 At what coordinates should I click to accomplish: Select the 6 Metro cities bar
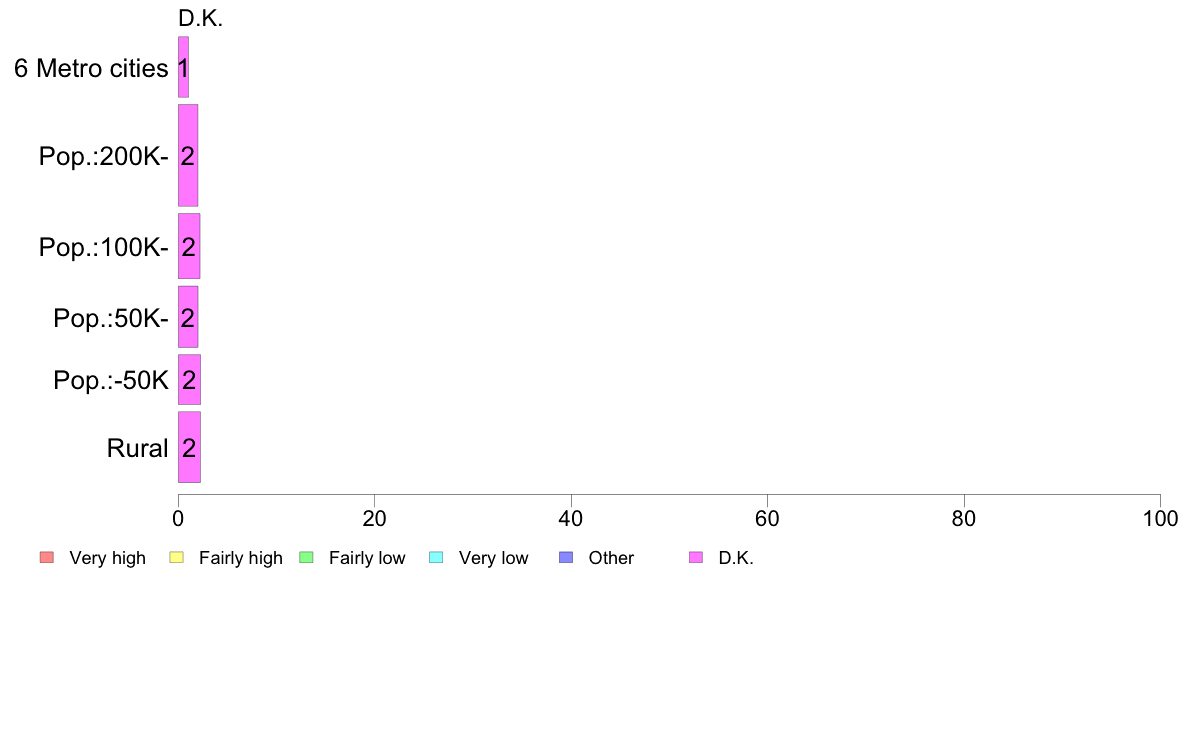[183, 67]
